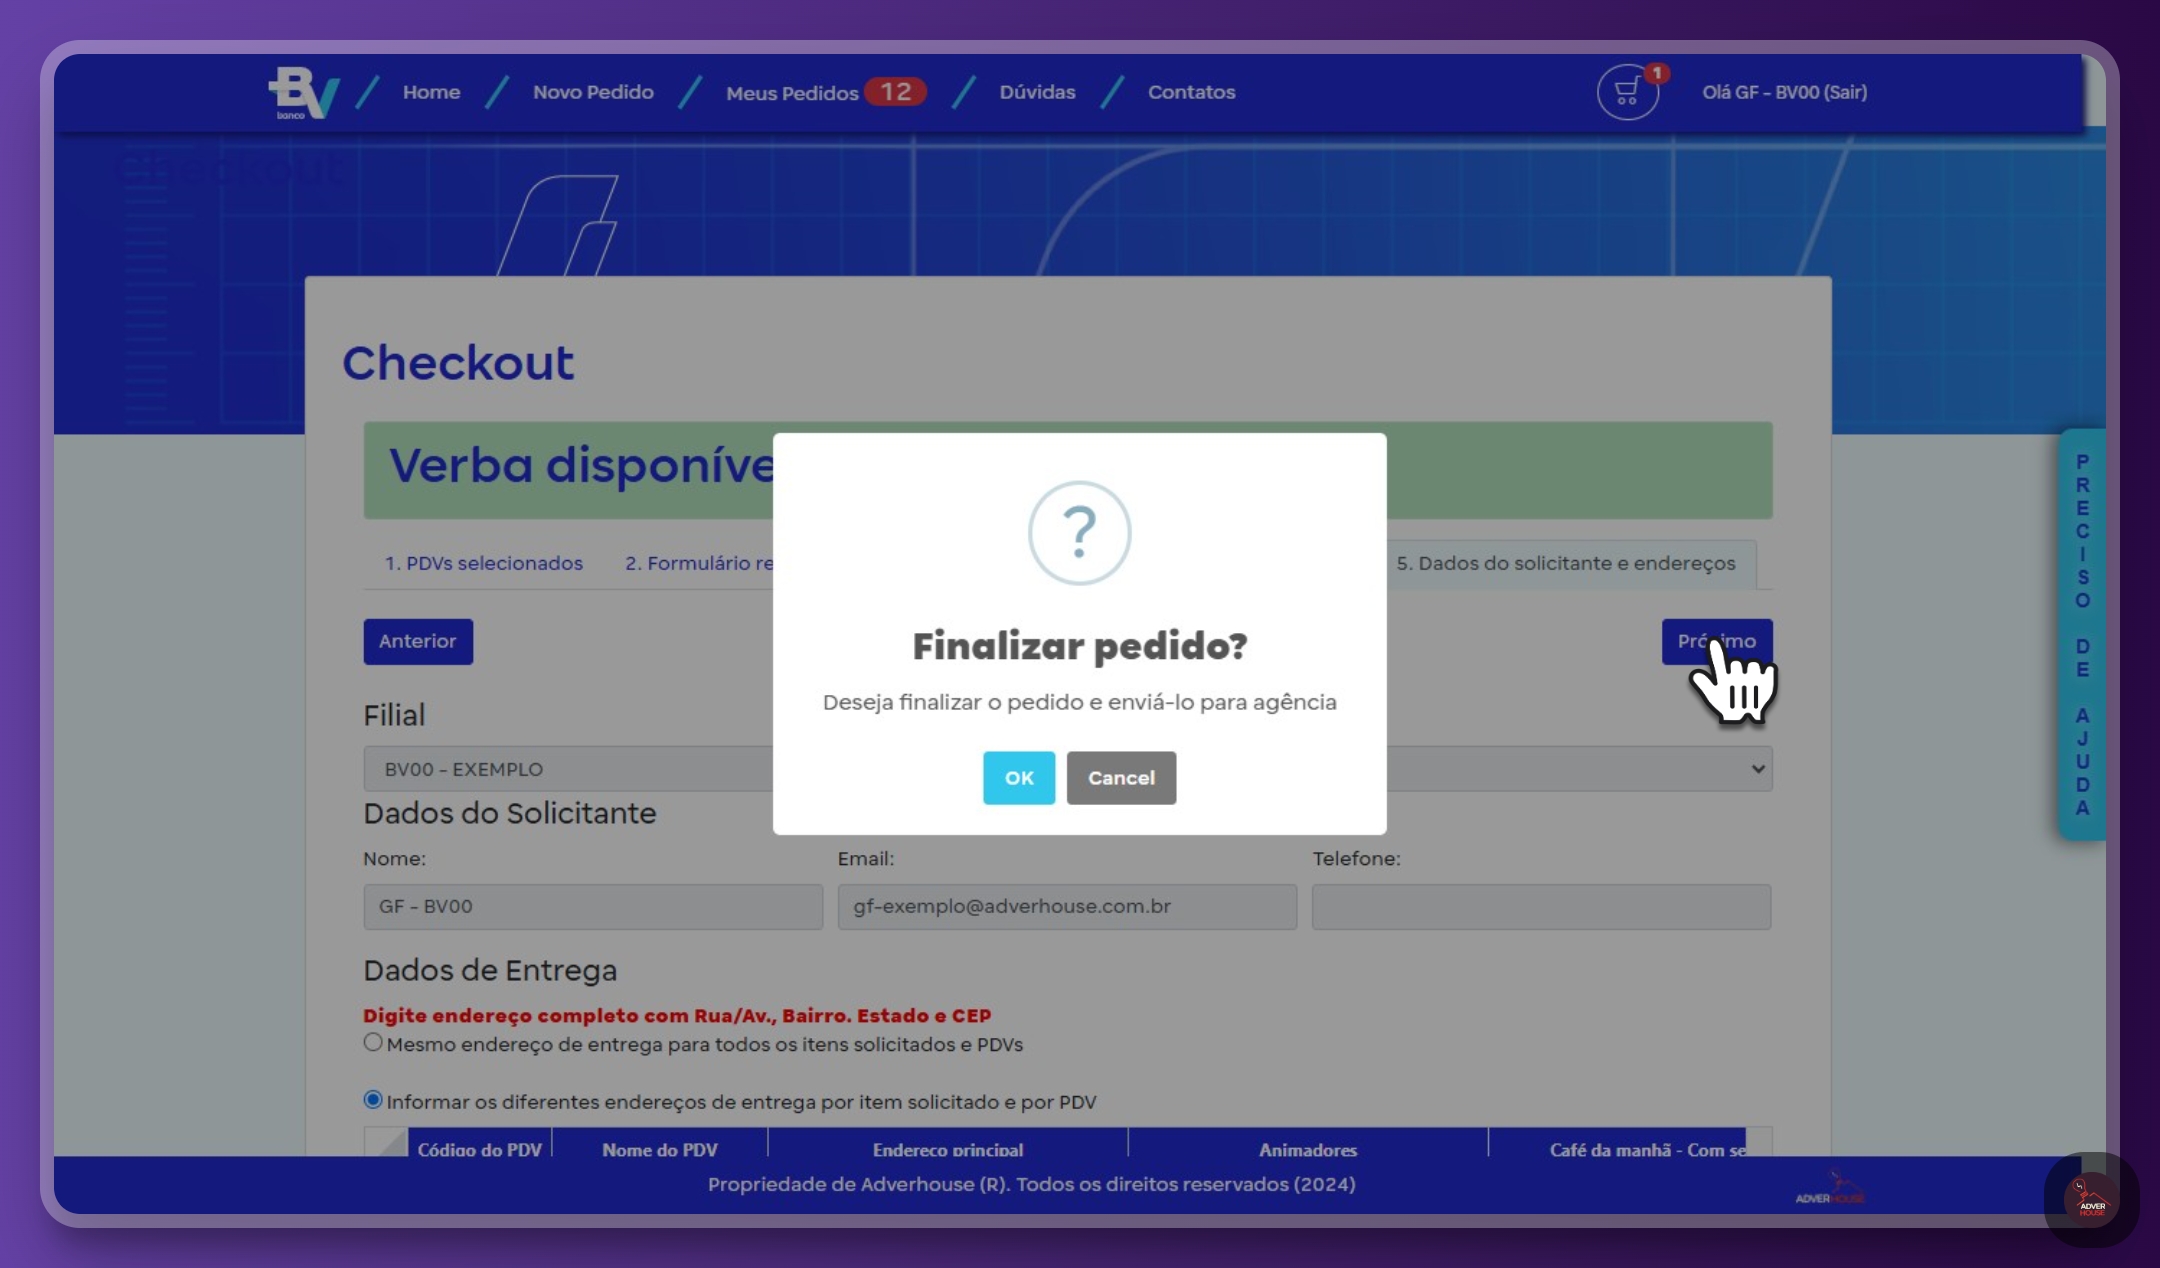Screen dimensions: 2160x1268
Task: Click the BV bank logo
Action: click(x=304, y=93)
